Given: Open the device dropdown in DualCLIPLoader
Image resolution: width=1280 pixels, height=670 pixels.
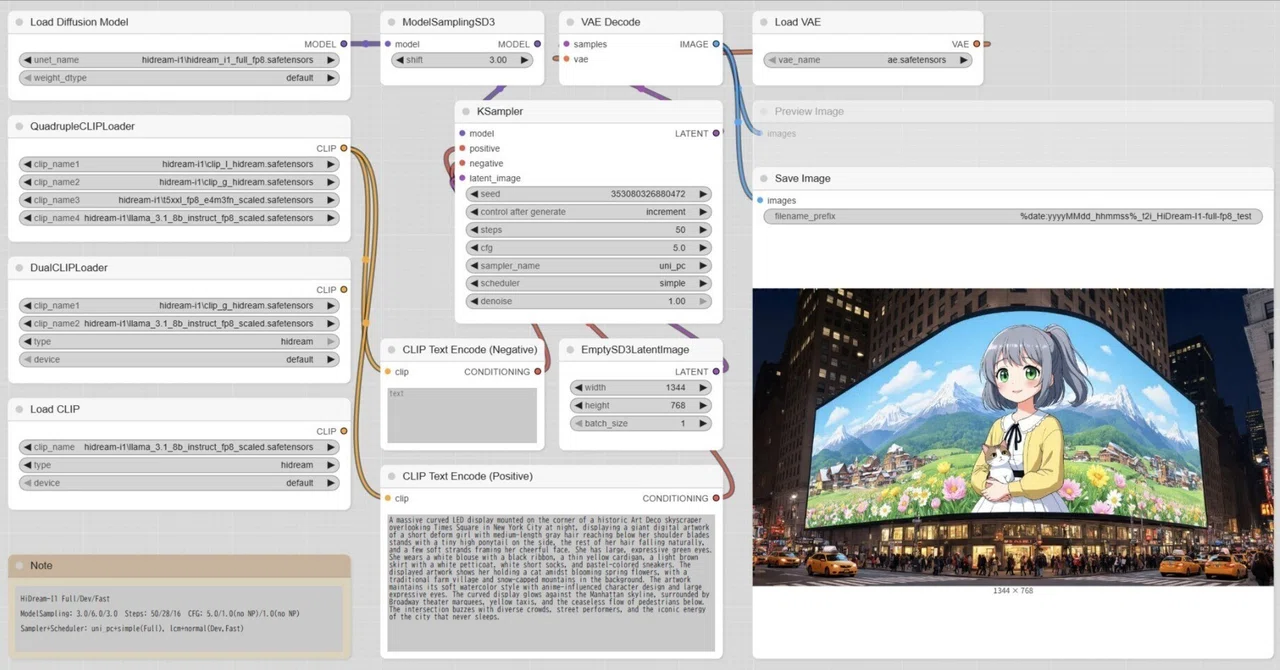Looking at the screenshot, I should [x=179, y=360].
